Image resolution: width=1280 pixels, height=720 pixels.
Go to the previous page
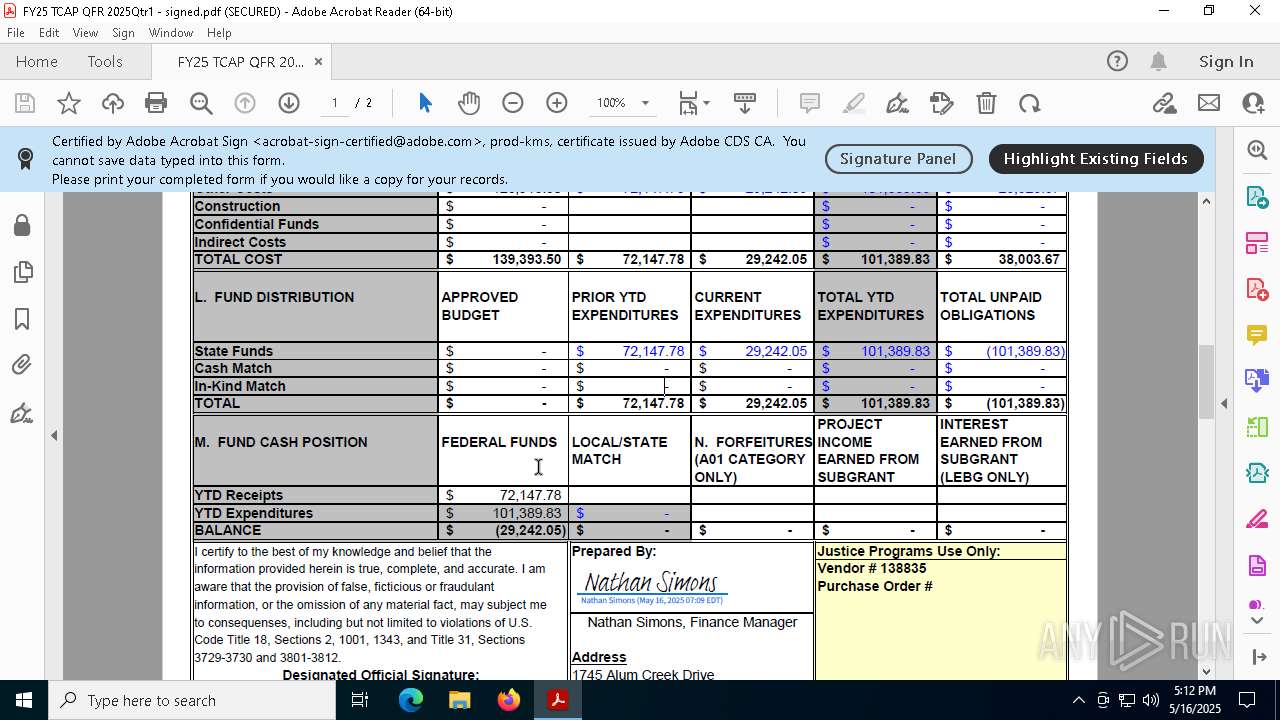(245, 103)
